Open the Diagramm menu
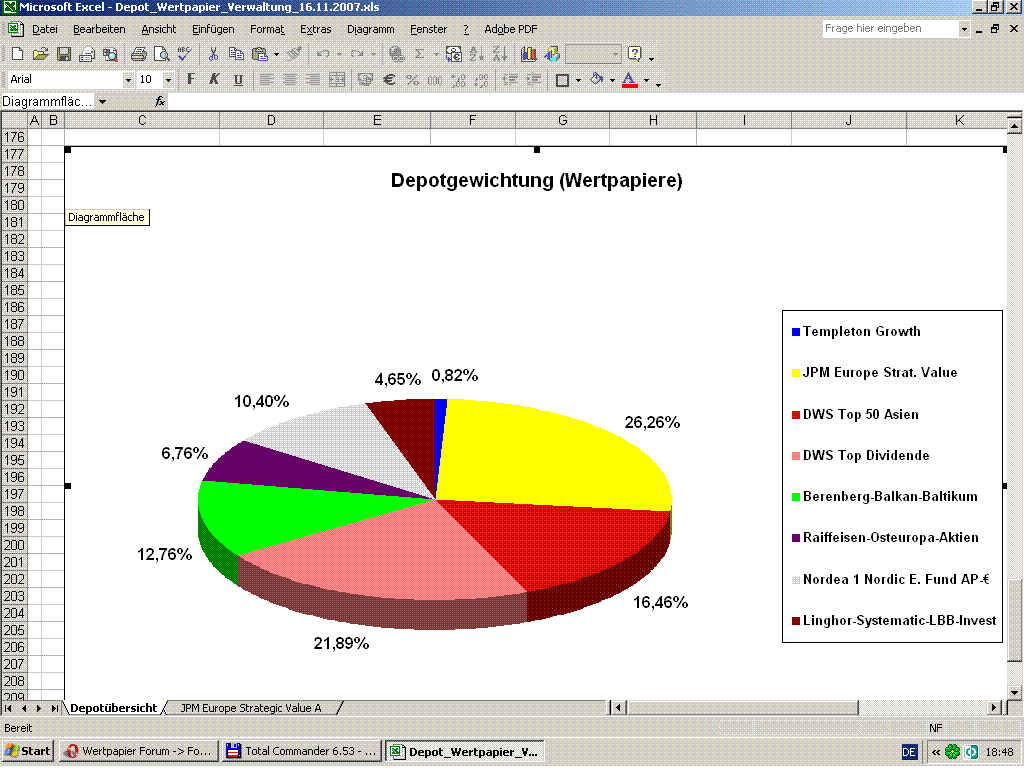 [370, 29]
